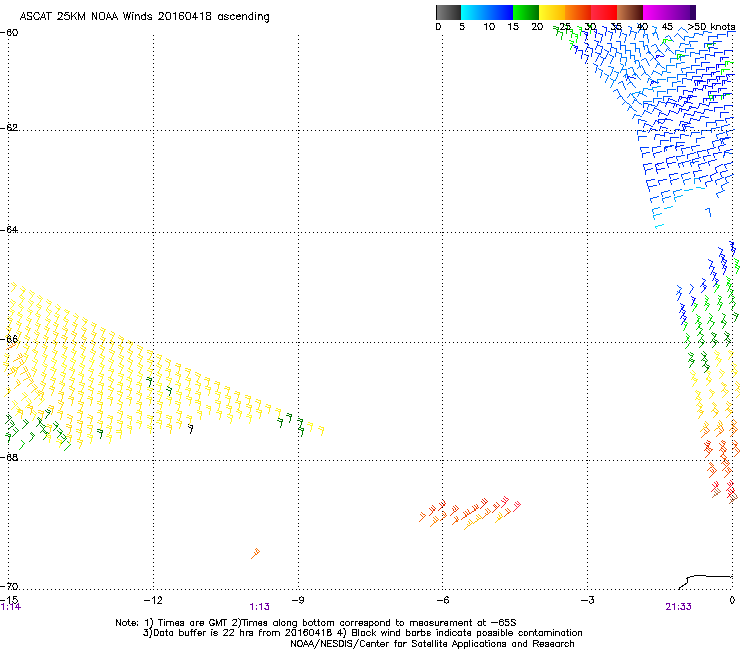The width and height of the screenshot is (740, 650).
Task: Click the '-3' longitude axis label
Action: [587, 600]
